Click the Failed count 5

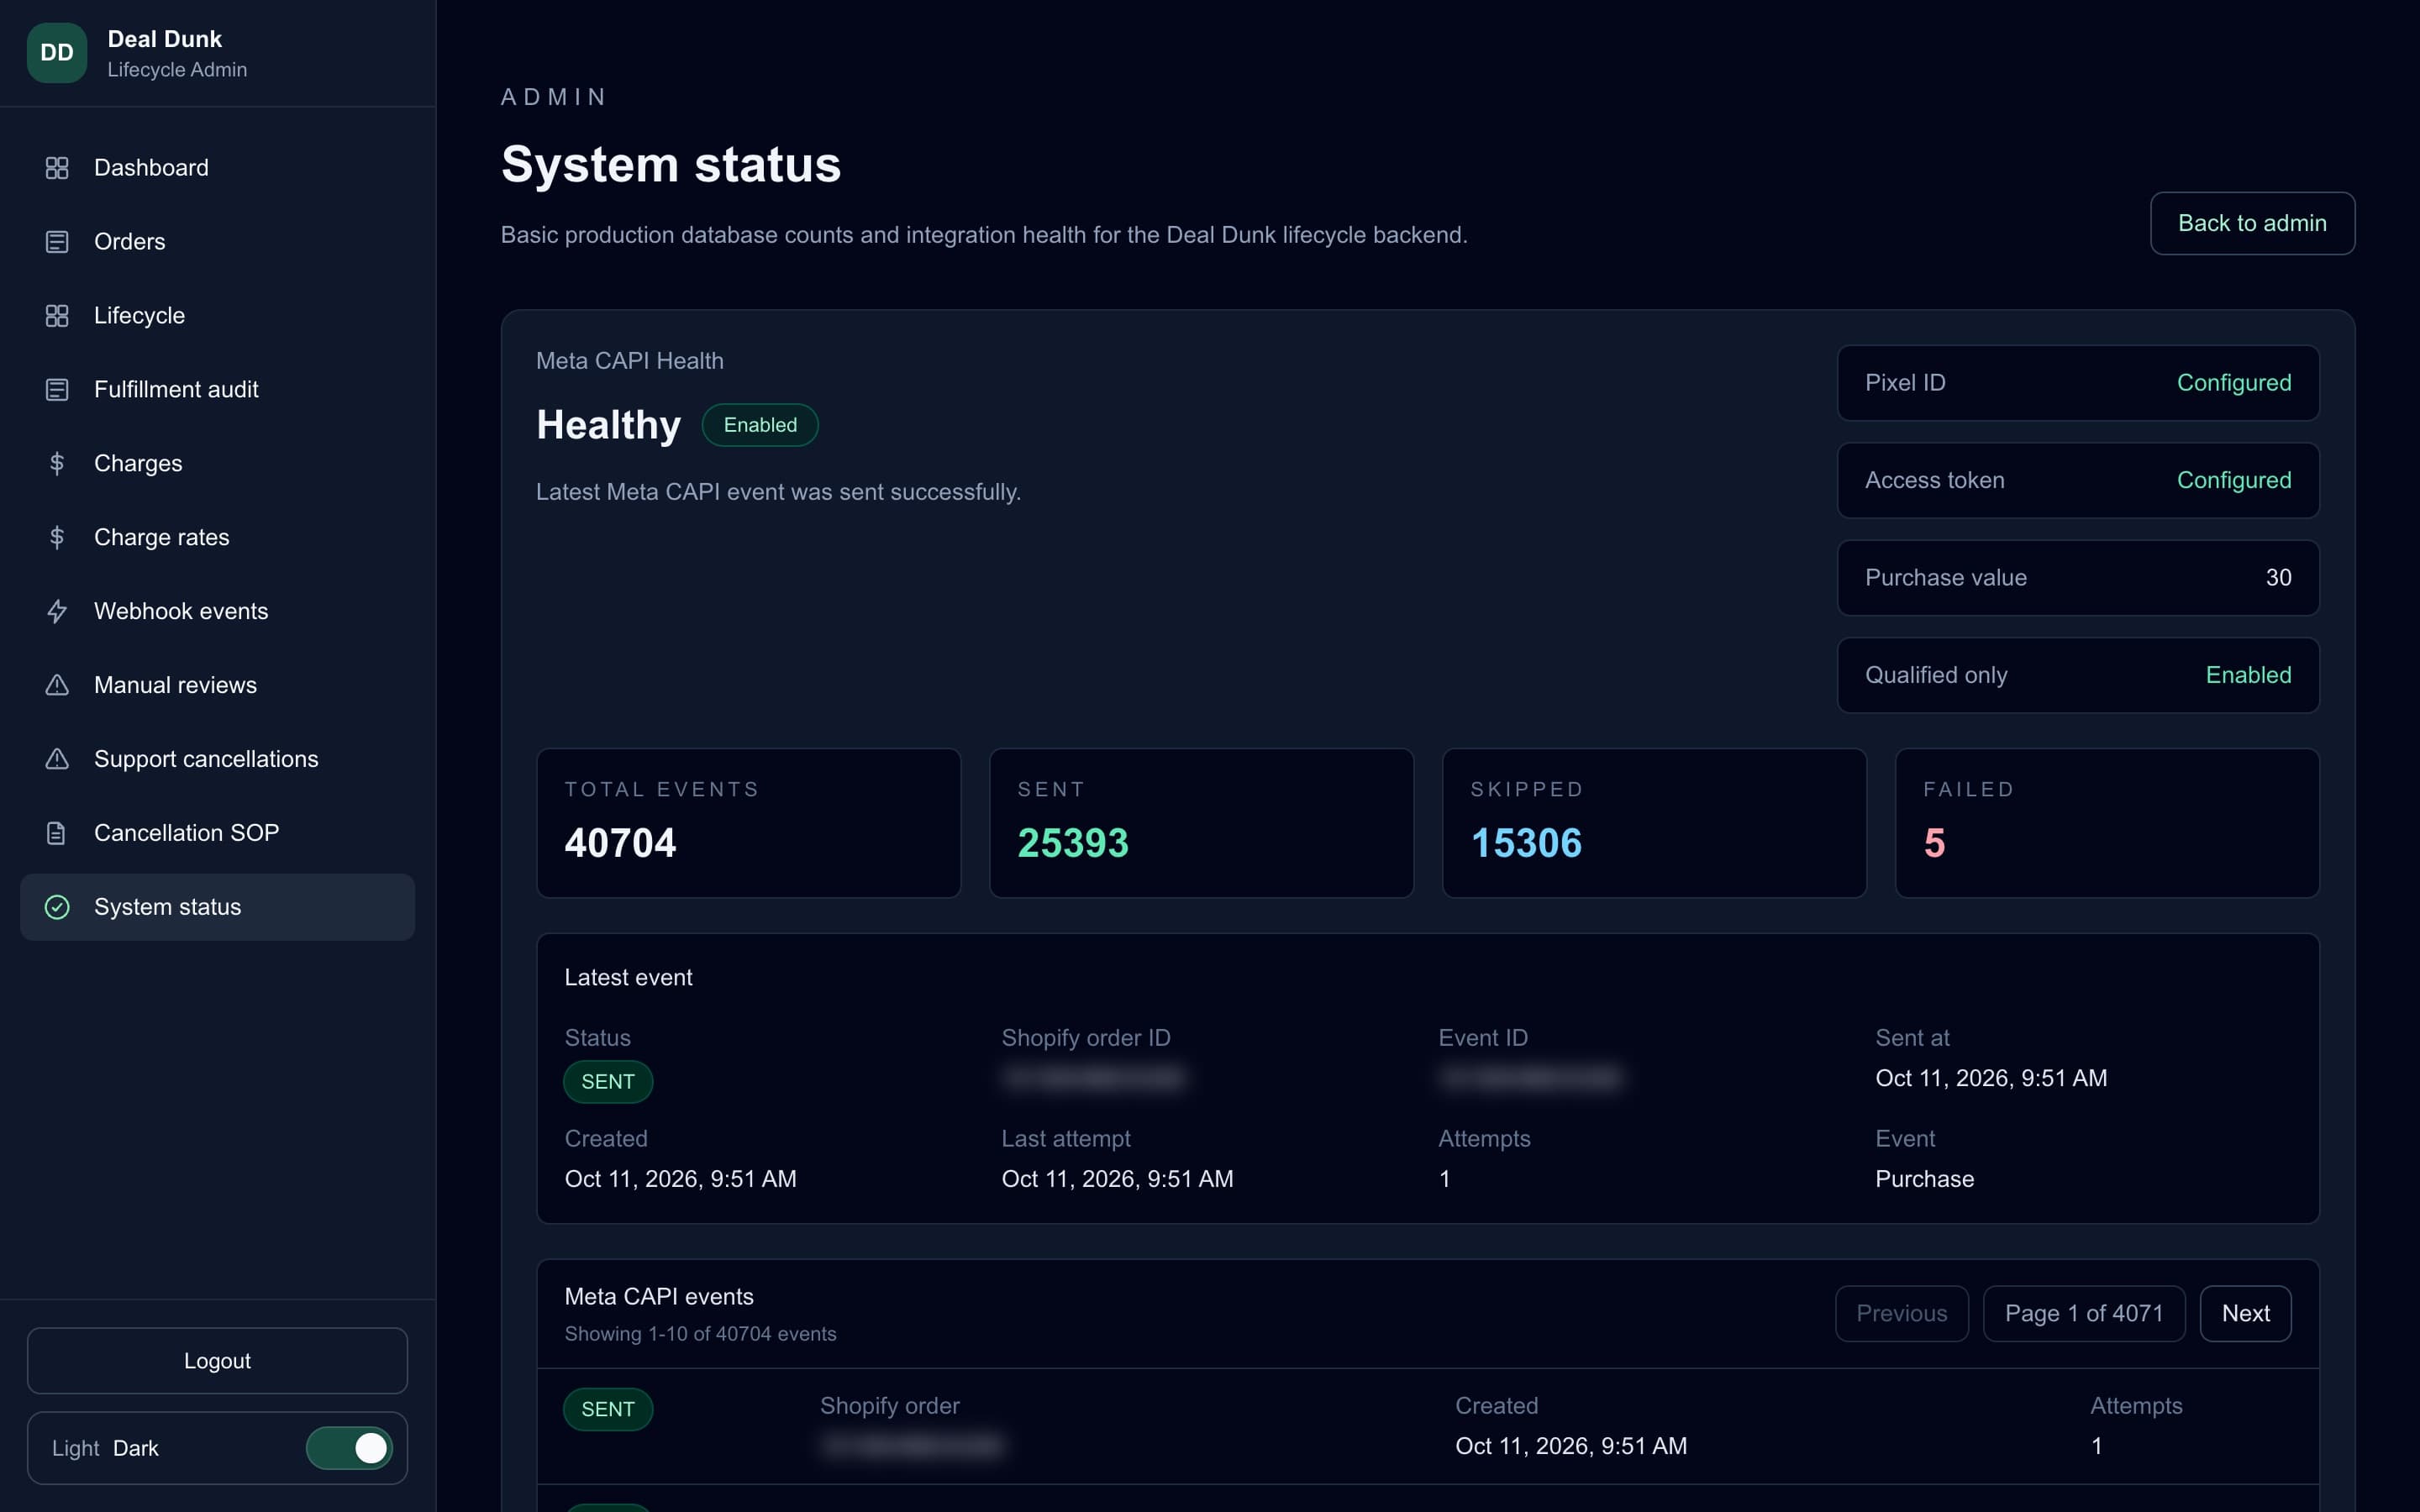point(1934,843)
